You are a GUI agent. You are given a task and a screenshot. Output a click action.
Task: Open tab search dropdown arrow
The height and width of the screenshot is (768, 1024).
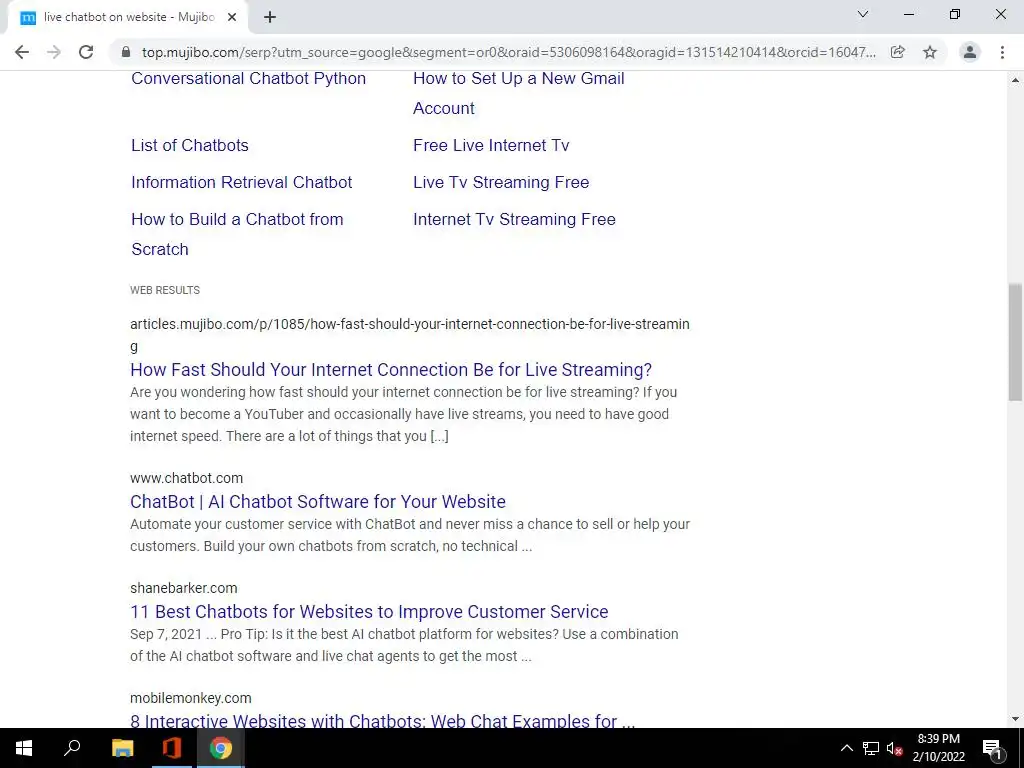point(863,14)
